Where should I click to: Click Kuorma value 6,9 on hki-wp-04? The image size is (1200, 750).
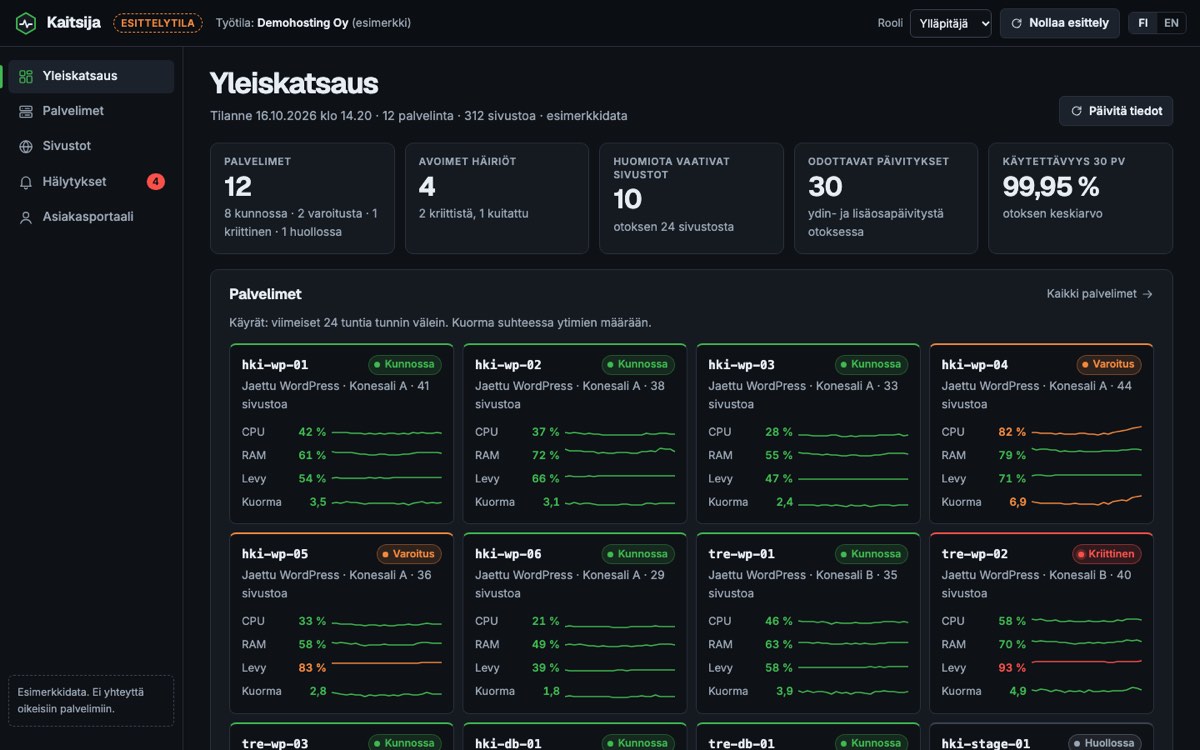coord(1018,502)
